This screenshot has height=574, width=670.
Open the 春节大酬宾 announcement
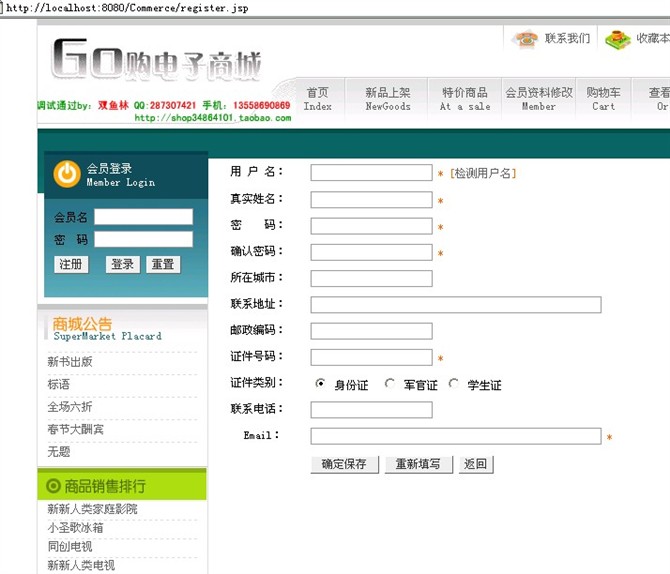tap(75, 429)
